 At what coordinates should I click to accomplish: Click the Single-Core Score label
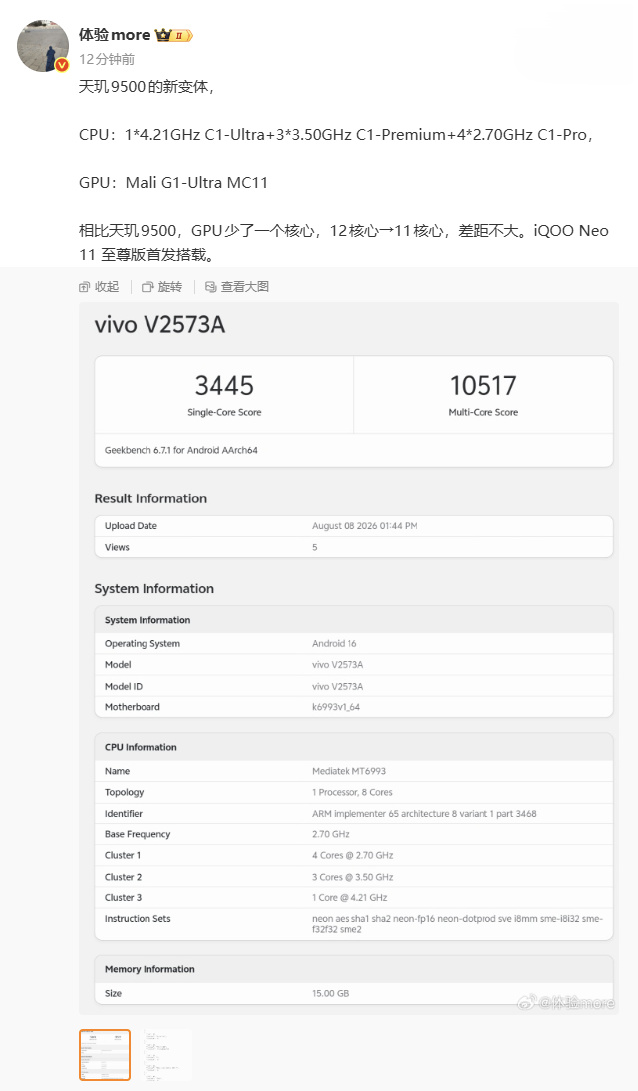coord(224,413)
